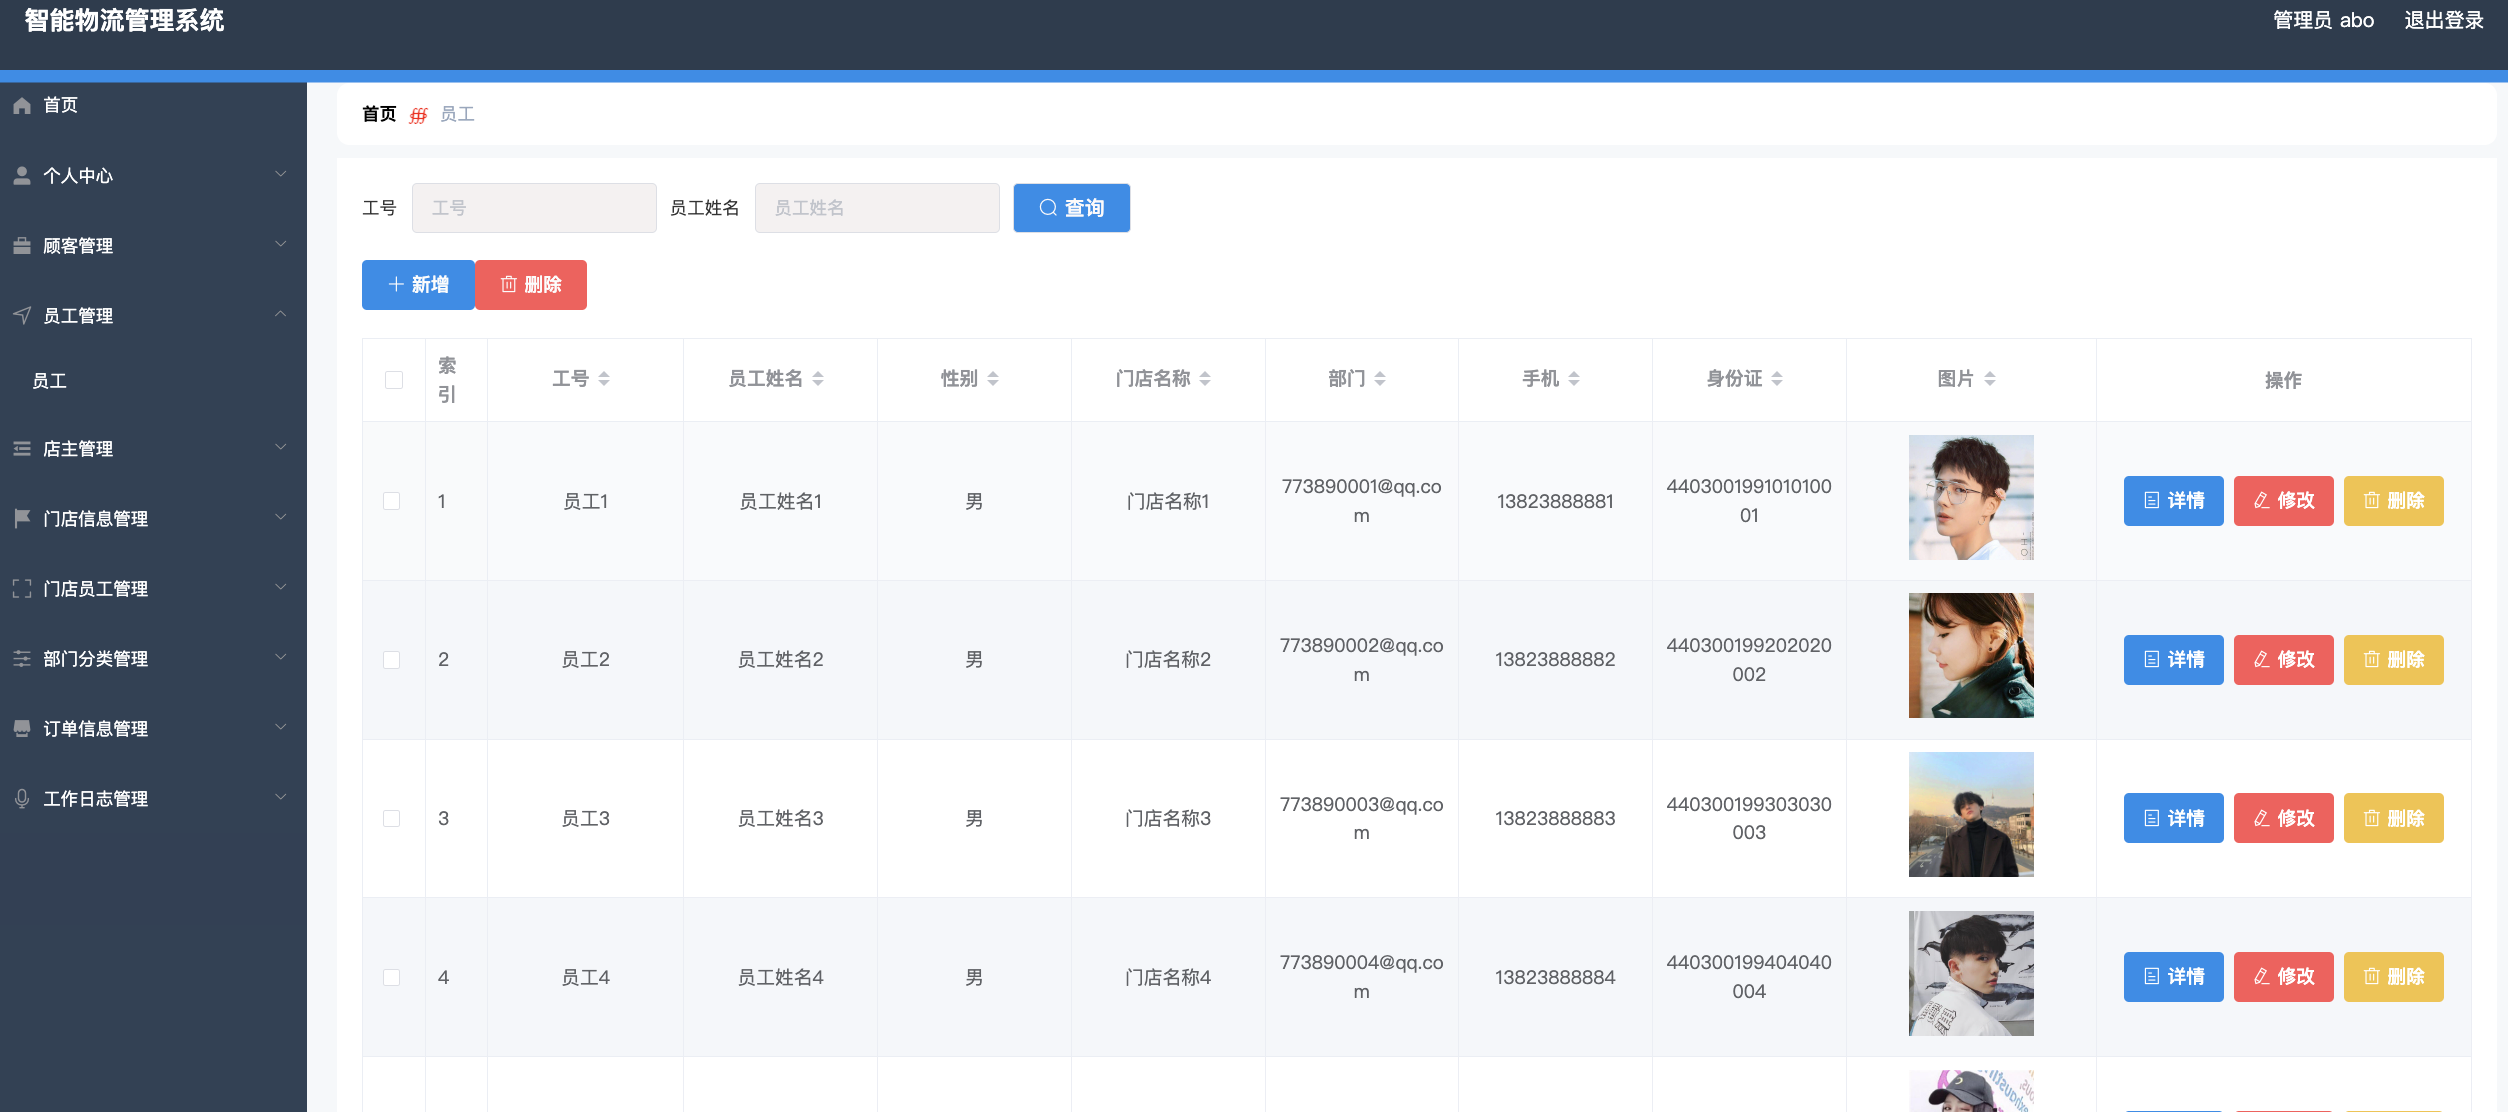Click 退出登录 in the top bar
The height and width of the screenshot is (1112, 2508).
(x=2444, y=20)
